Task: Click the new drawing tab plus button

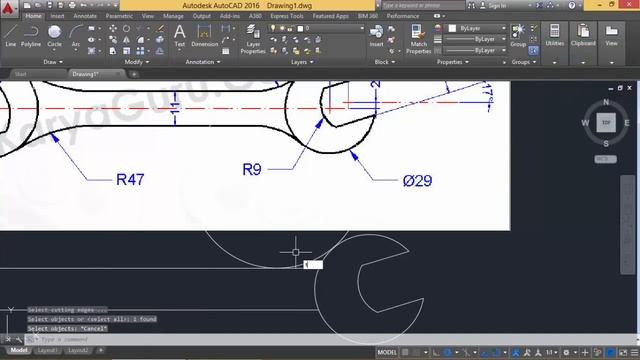Action: click(133, 74)
